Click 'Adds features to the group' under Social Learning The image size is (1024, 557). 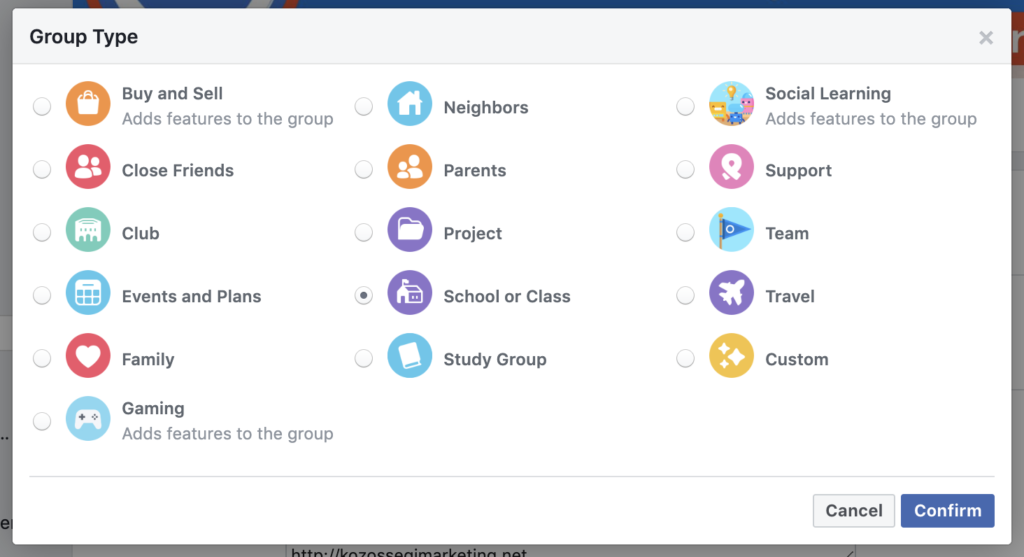click(871, 119)
